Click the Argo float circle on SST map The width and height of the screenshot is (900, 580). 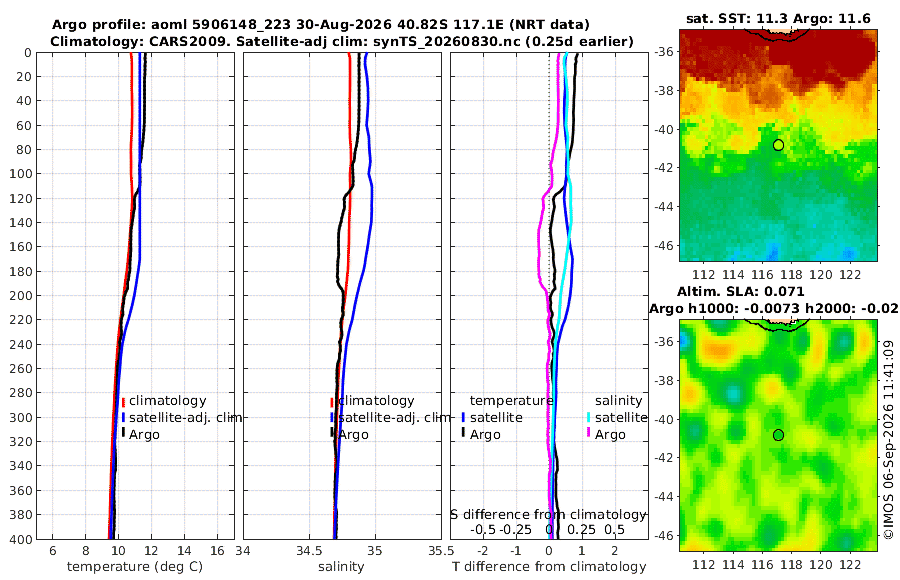tap(778, 145)
